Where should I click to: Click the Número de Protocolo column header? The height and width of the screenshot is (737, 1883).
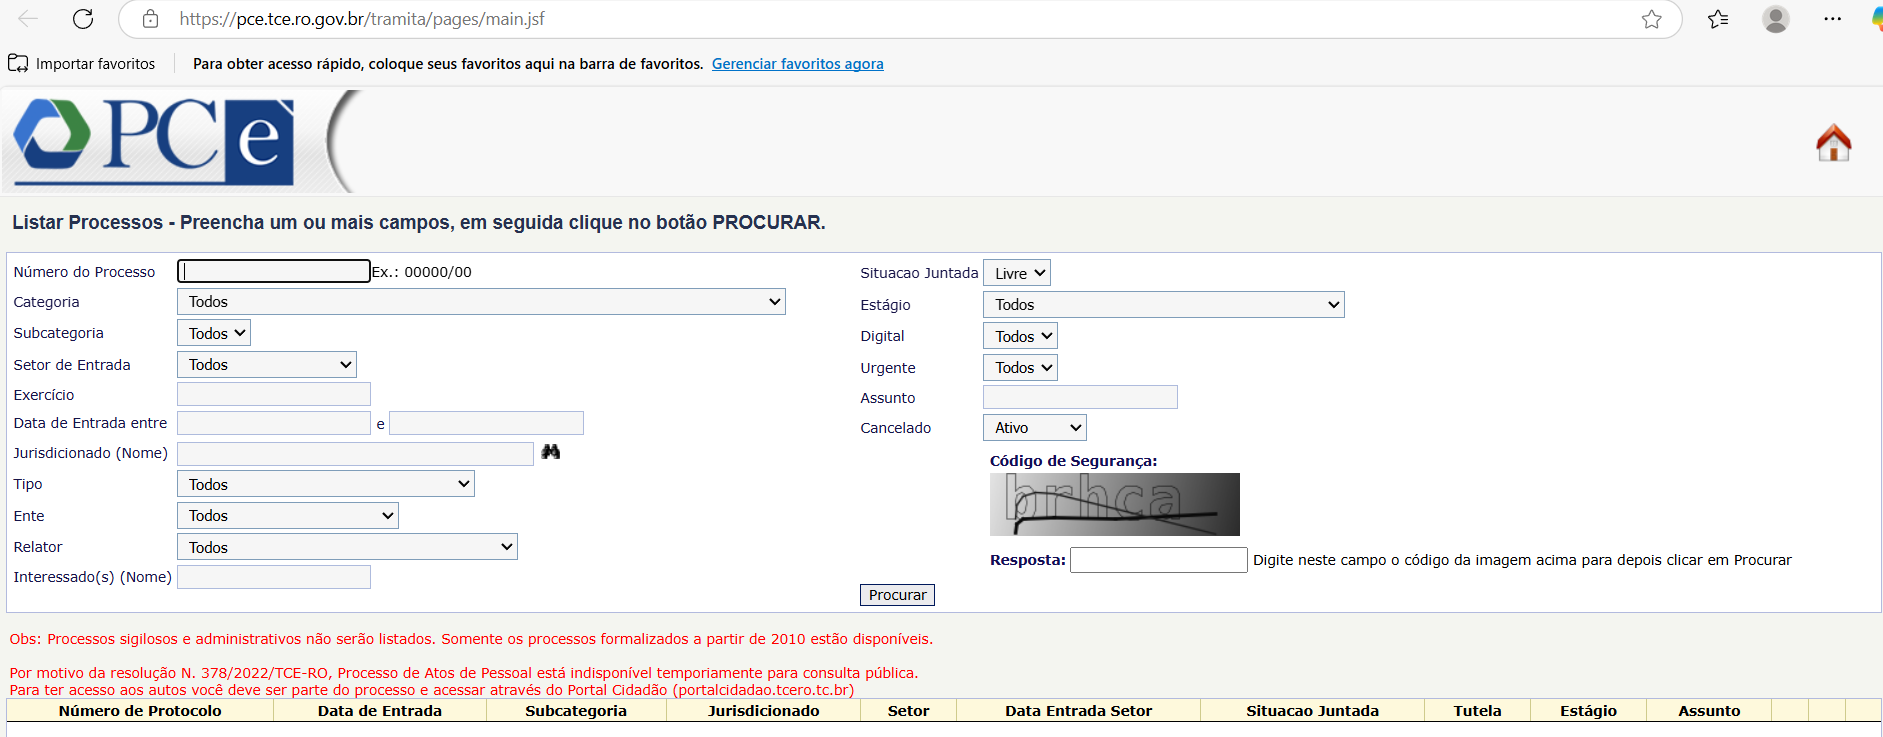pyautogui.click(x=140, y=711)
